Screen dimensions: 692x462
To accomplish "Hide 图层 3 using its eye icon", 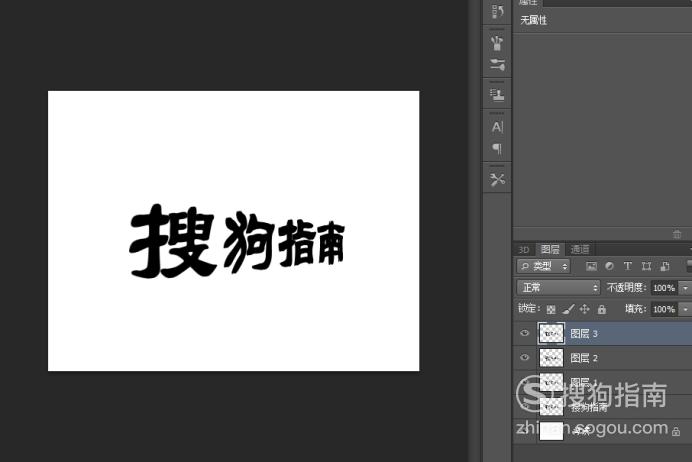I will click(525, 333).
